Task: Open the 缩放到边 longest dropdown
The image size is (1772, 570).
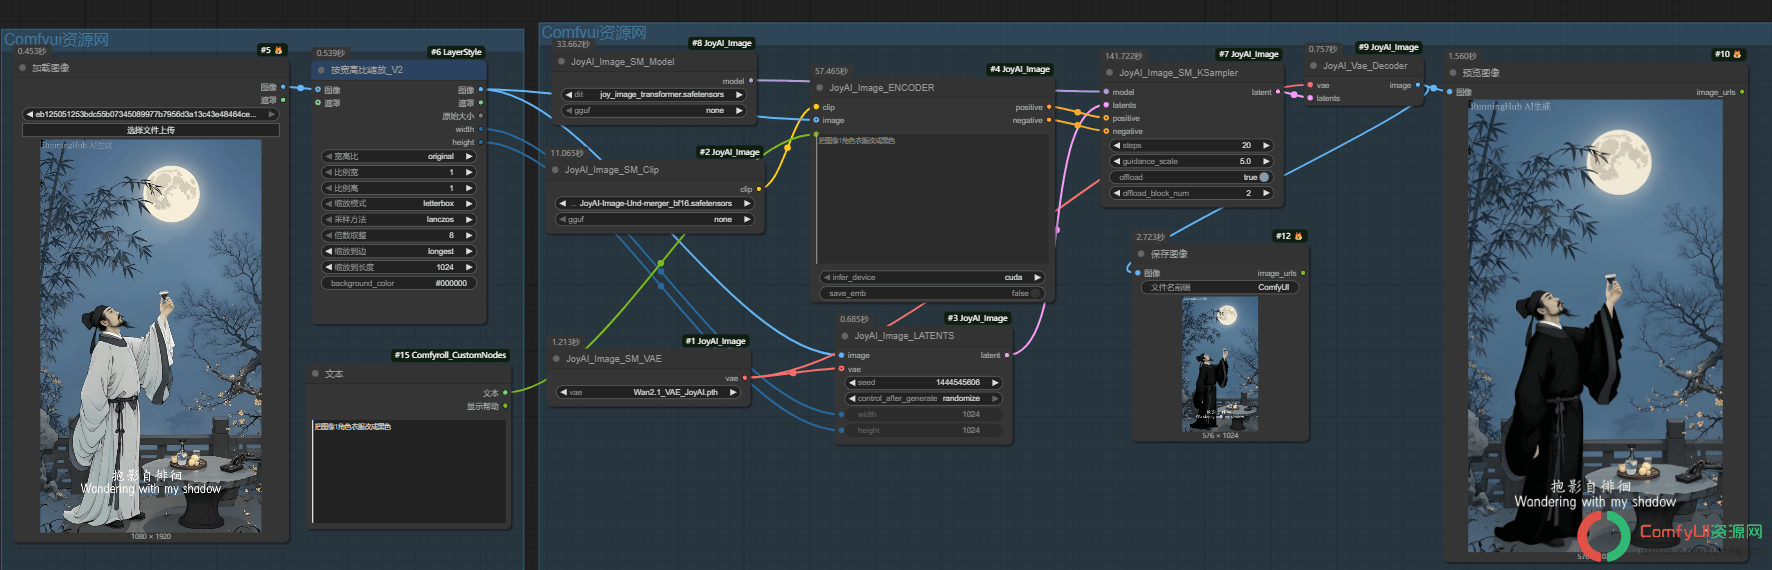Action: pyautogui.click(x=398, y=251)
